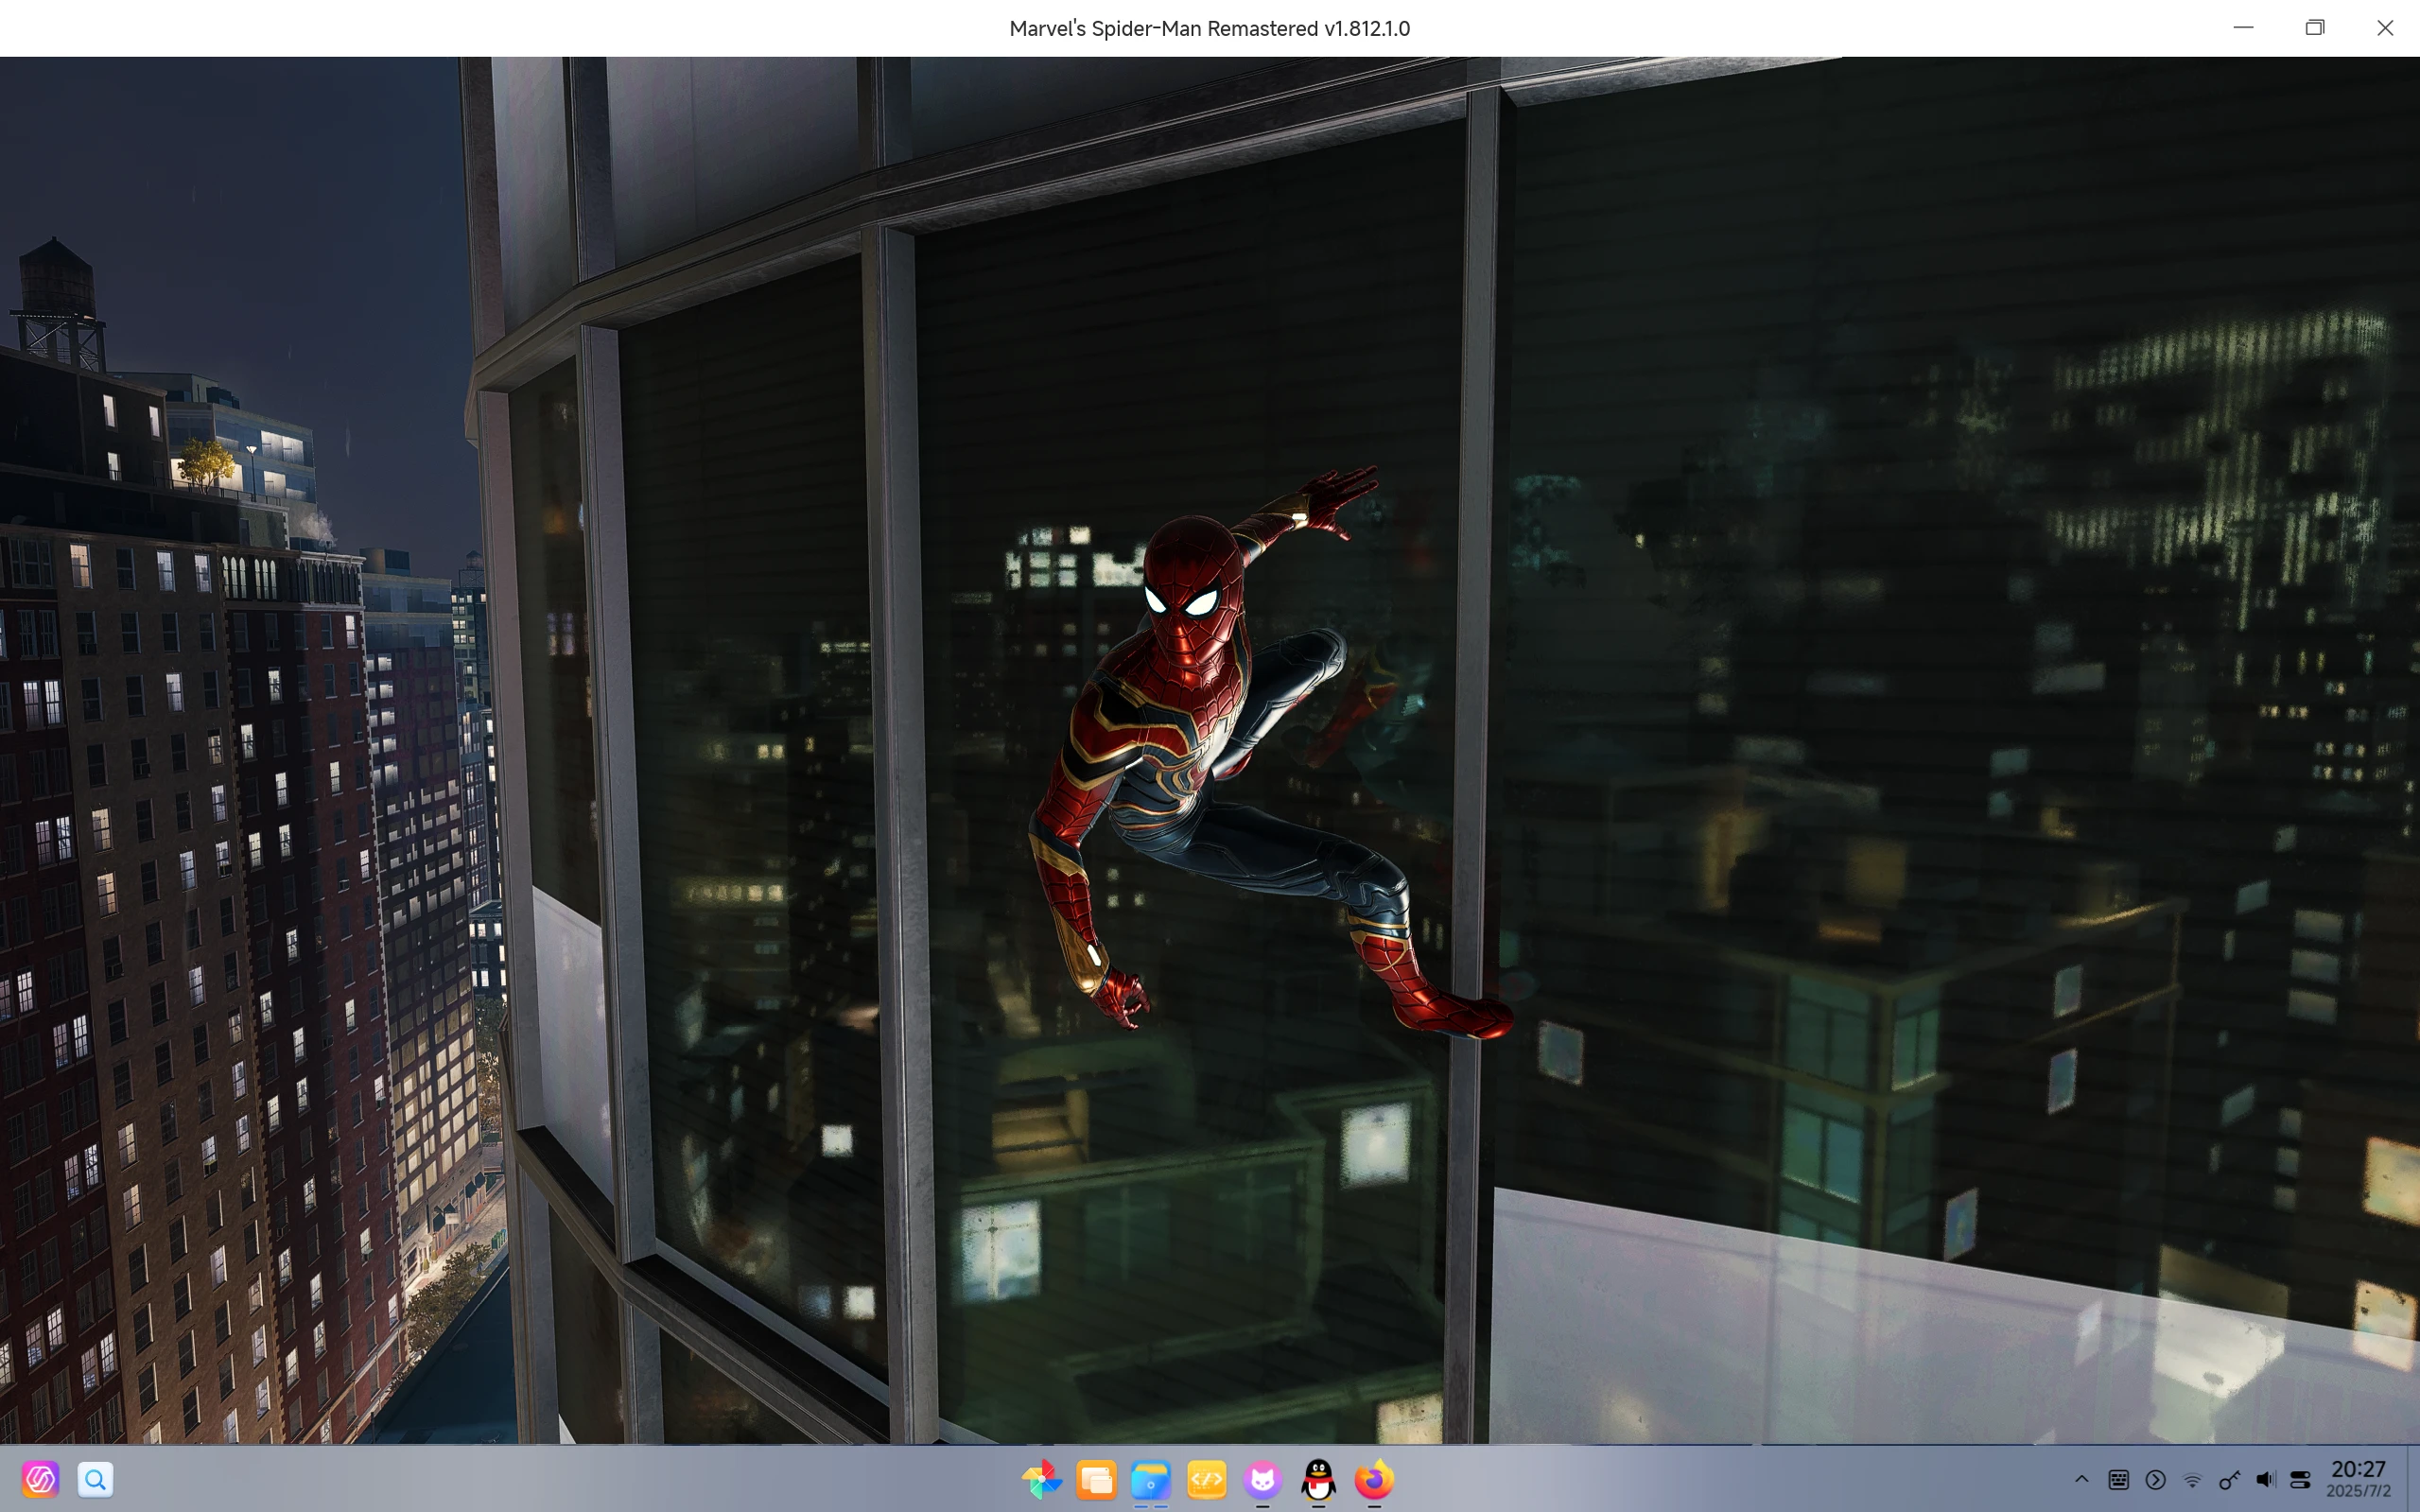Click the circled arrow tray icon
Image resolution: width=2420 pixels, height=1512 pixels.
coord(2156,1479)
